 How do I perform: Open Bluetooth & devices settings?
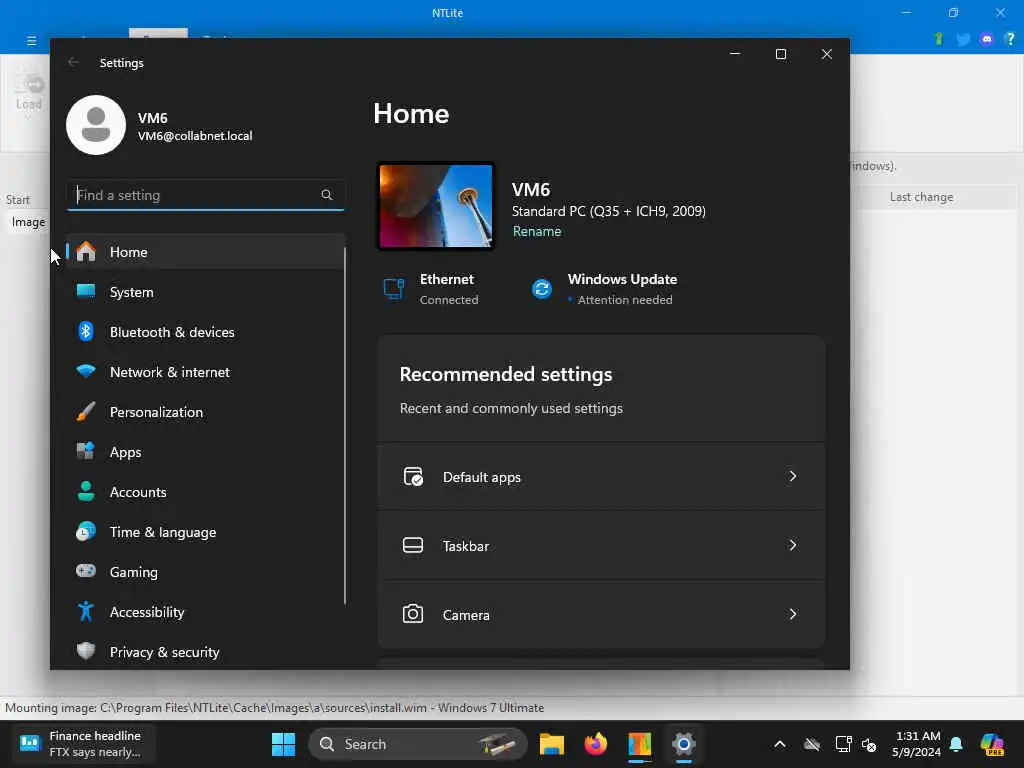[205, 332]
